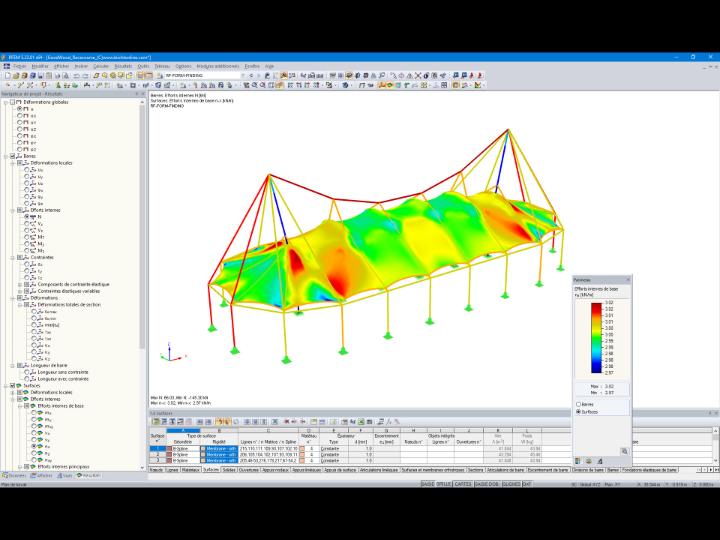The height and width of the screenshot is (540, 720).
Task: Go to next load case arrow
Action: (258, 76)
